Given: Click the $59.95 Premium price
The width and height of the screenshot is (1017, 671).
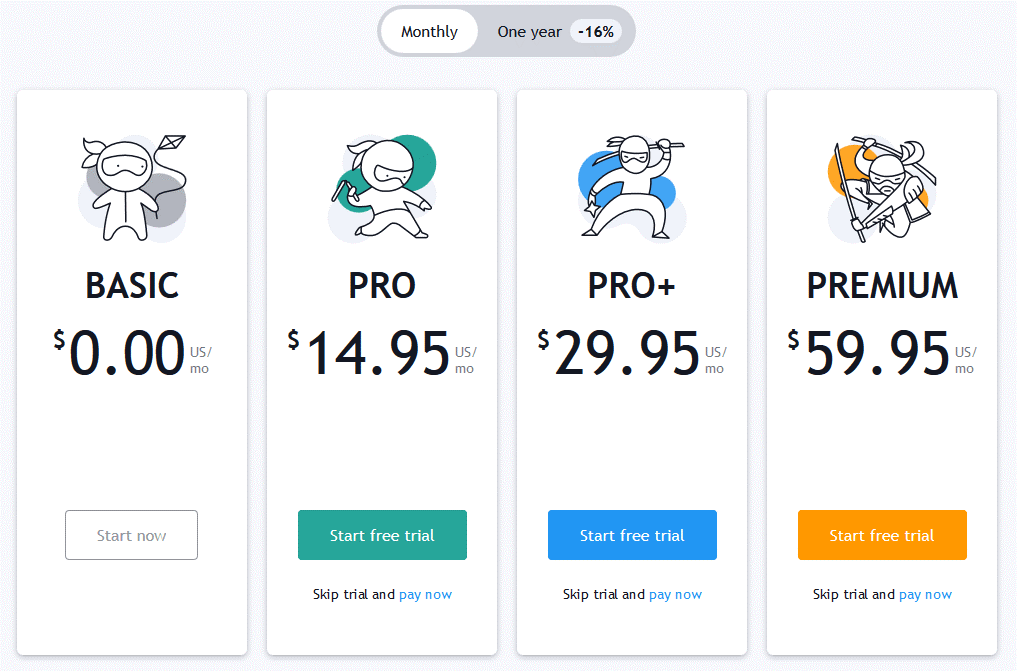Looking at the screenshot, I should click(x=882, y=353).
